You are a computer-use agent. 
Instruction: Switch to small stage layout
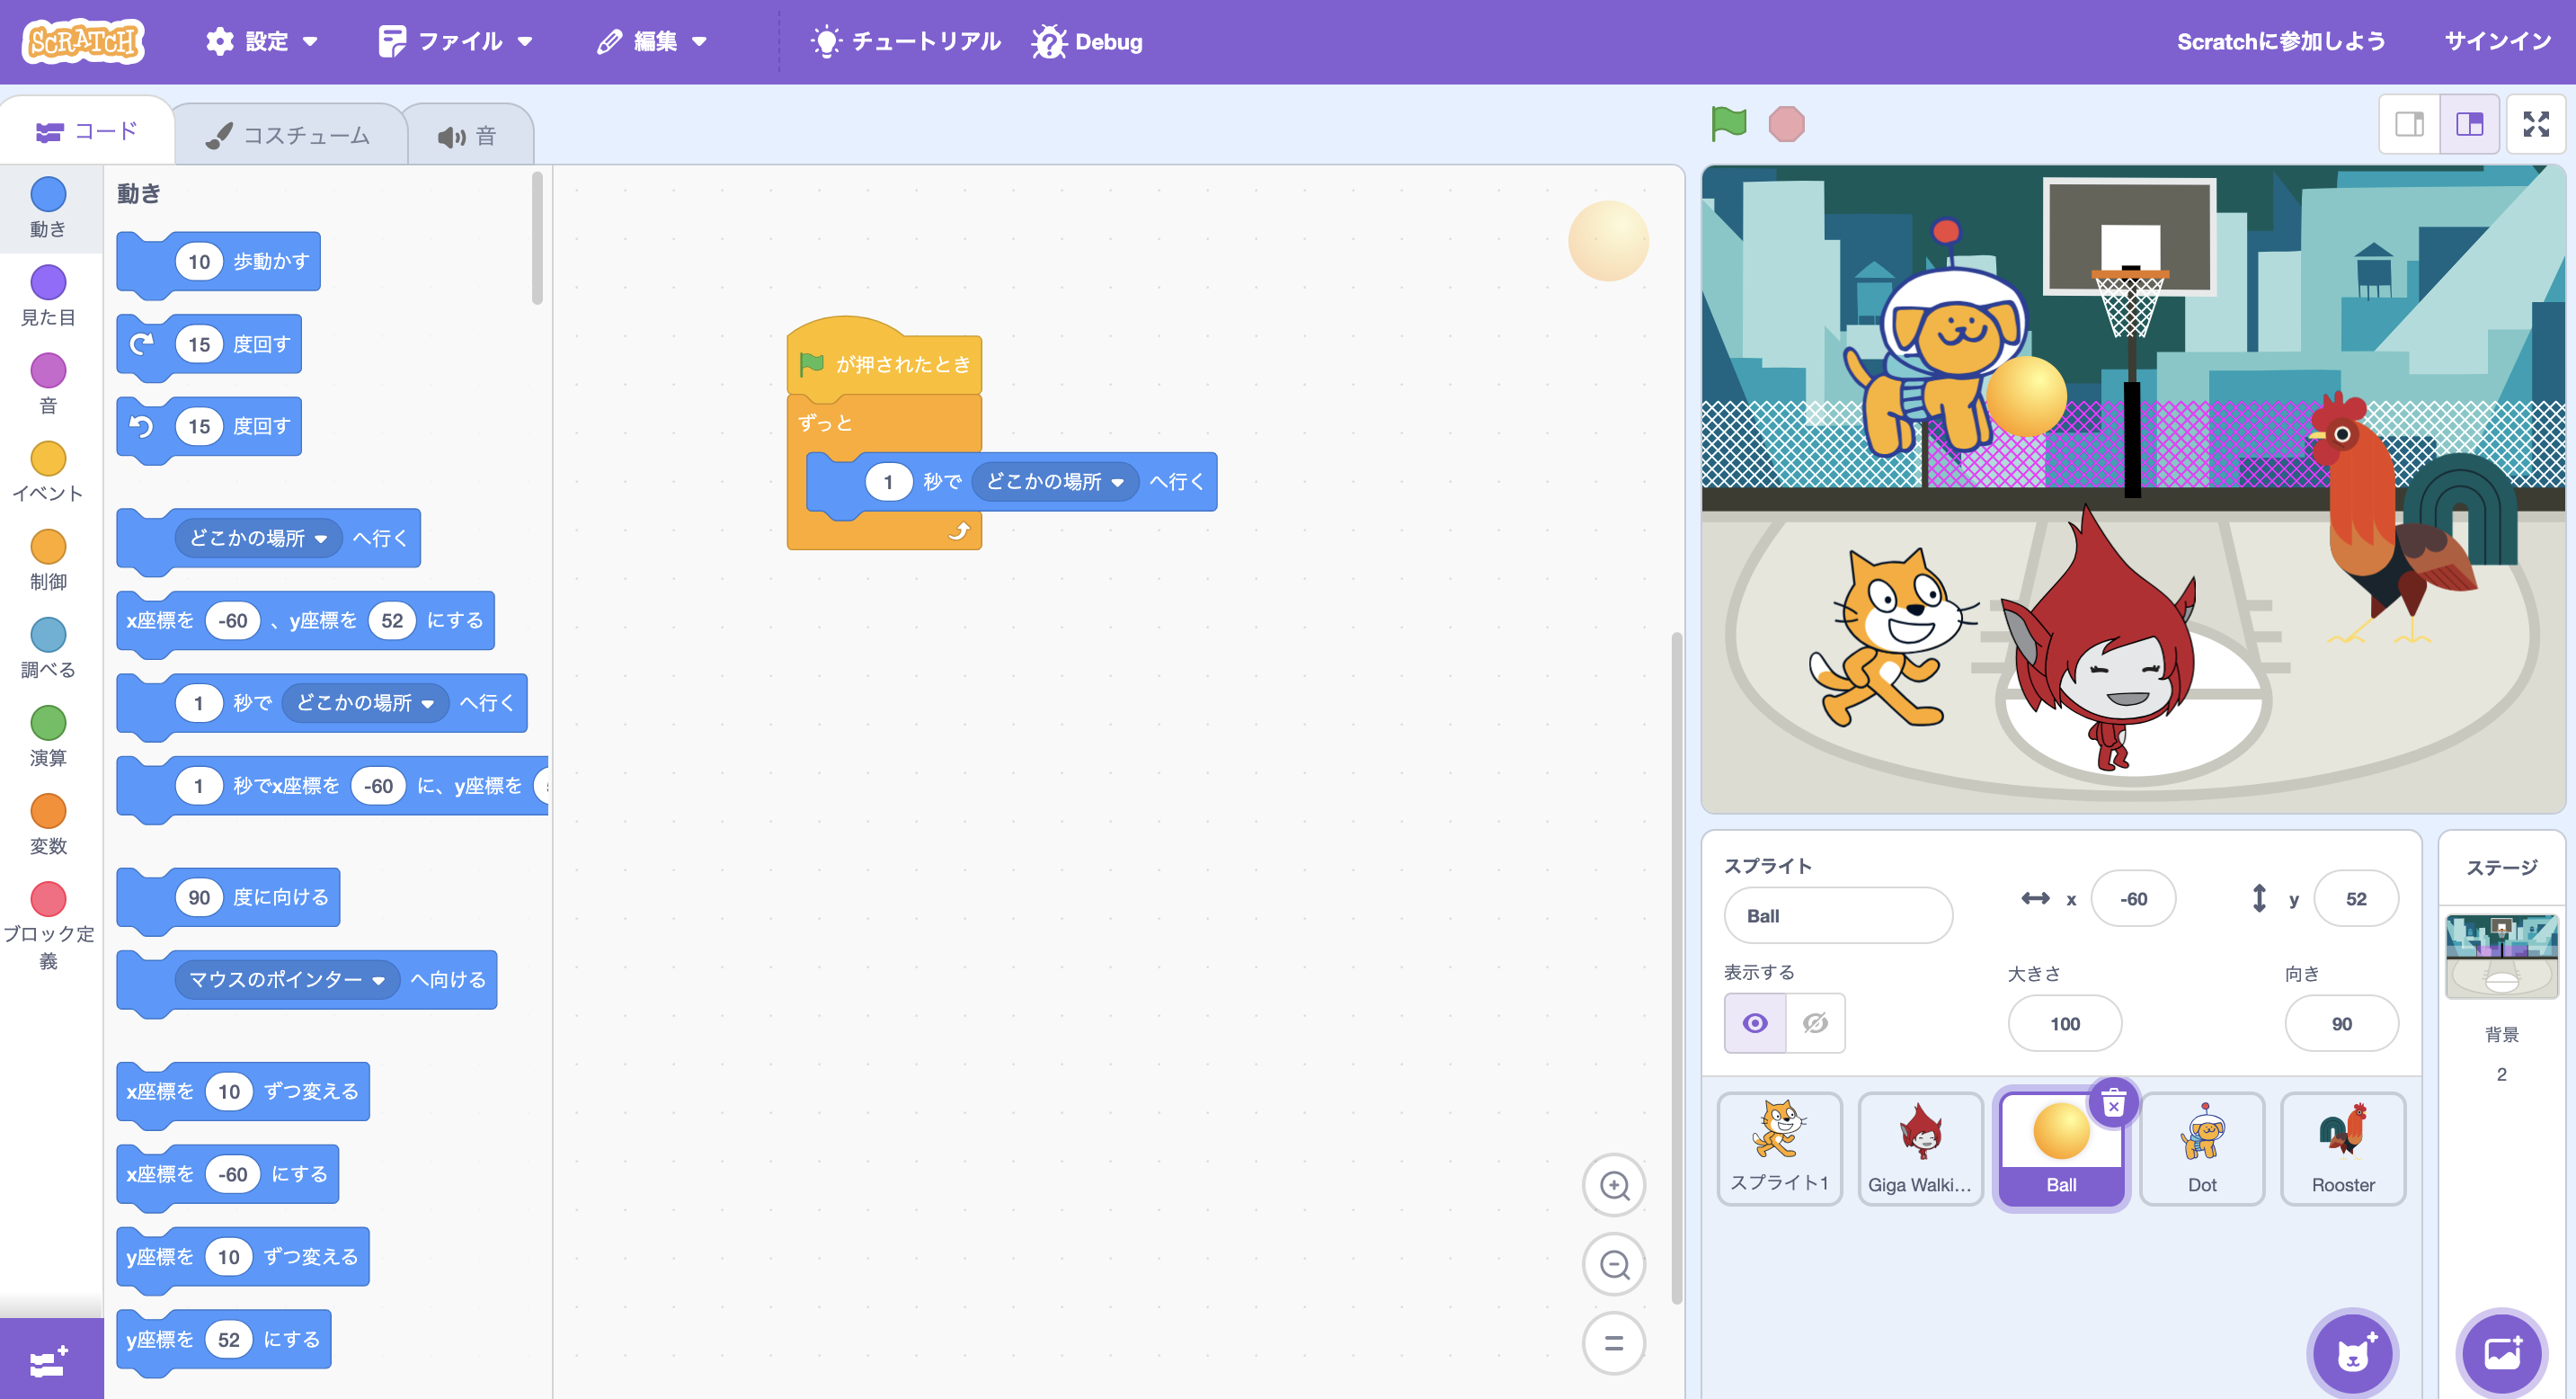(x=2410, y=124)
